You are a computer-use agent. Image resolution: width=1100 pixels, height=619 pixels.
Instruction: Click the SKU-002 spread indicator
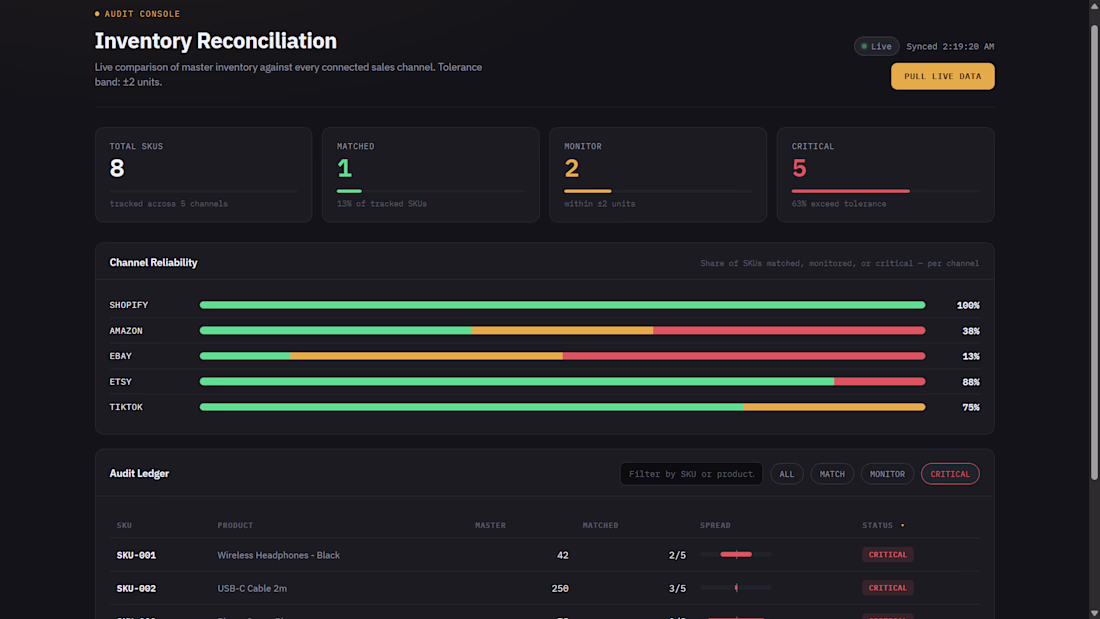coord(735,587)
